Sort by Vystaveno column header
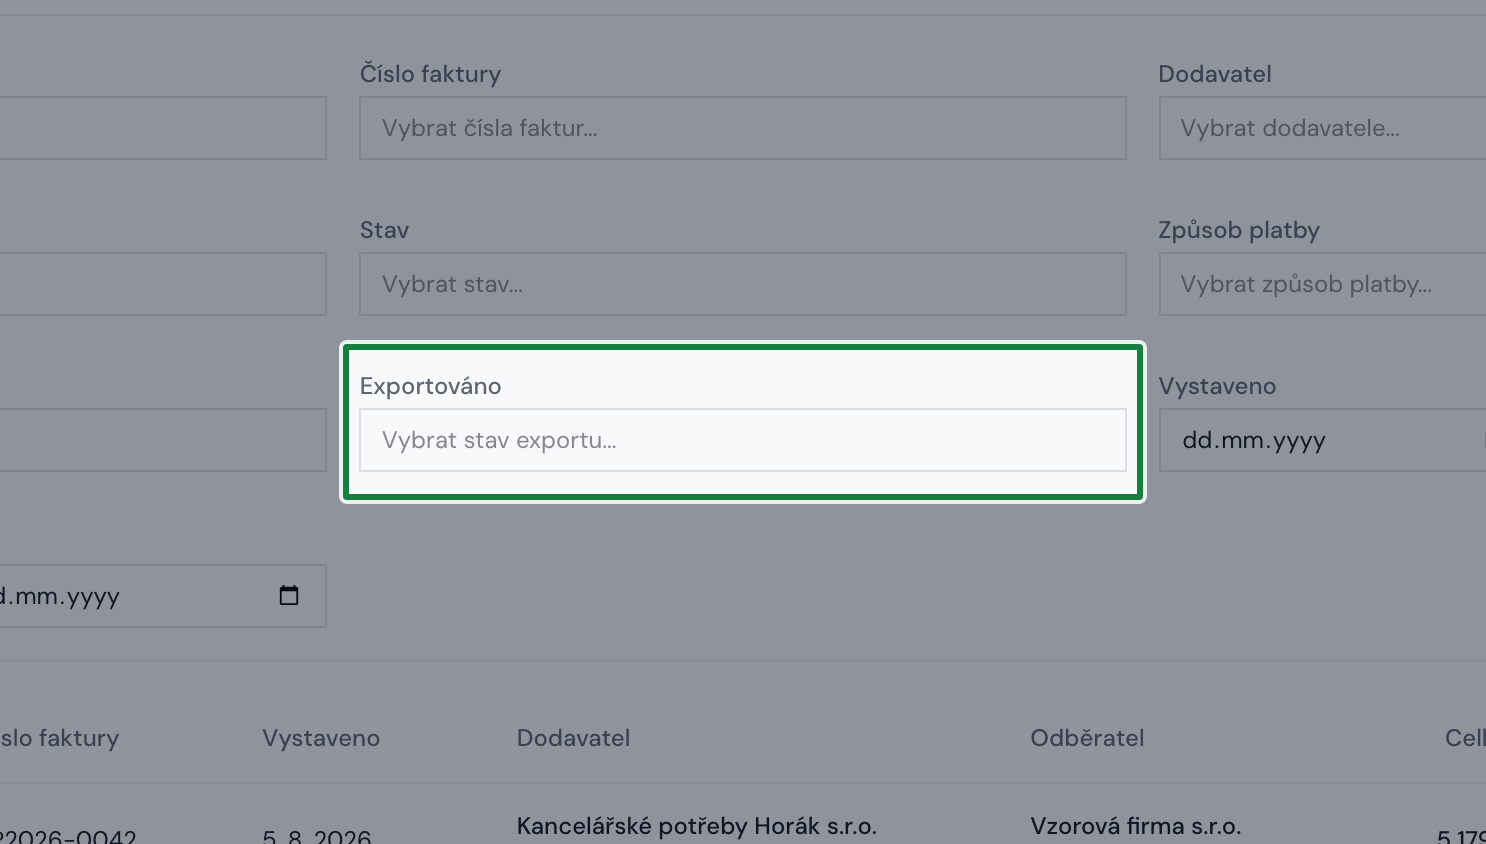This screenshot has width=1486, height=844. pos(321,738)
